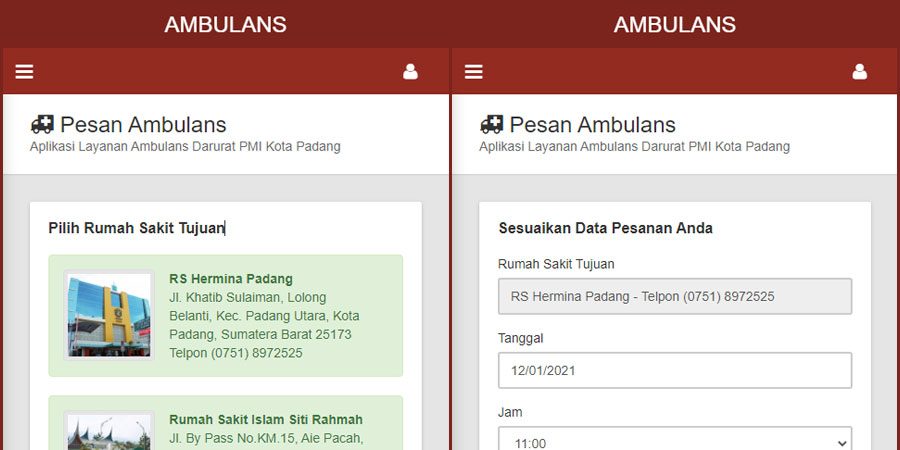This screenshot has width=900, height=450.
Task: Click AMBULANS title above the hospital list screen
Action: (225, 25)
